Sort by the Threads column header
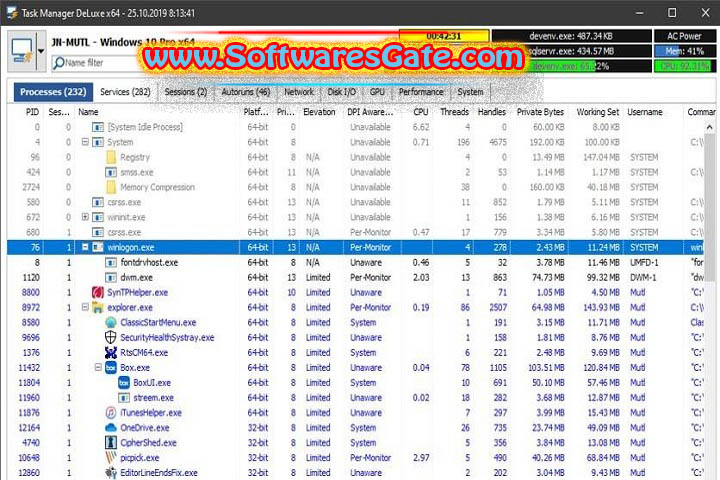Viewport: 720px width, 480px height. pyautogui.click(x=454, y=112)
